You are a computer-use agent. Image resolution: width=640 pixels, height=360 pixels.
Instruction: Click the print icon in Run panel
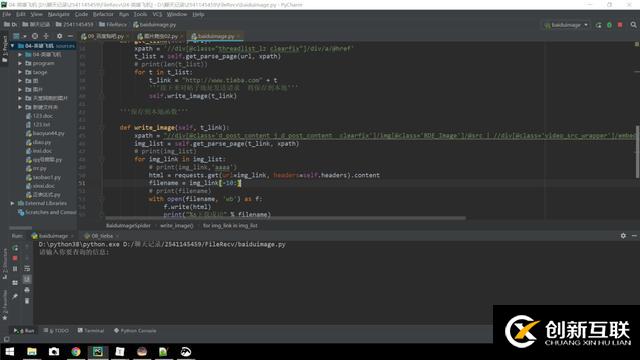[27, 290]
